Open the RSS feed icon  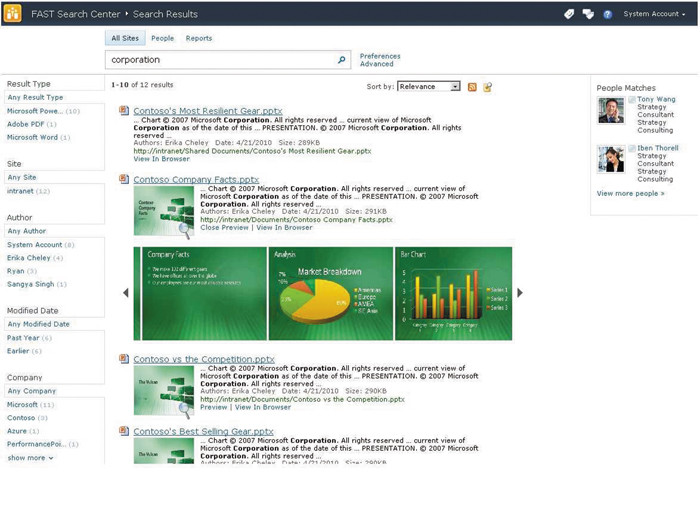[x=473, y=87]
